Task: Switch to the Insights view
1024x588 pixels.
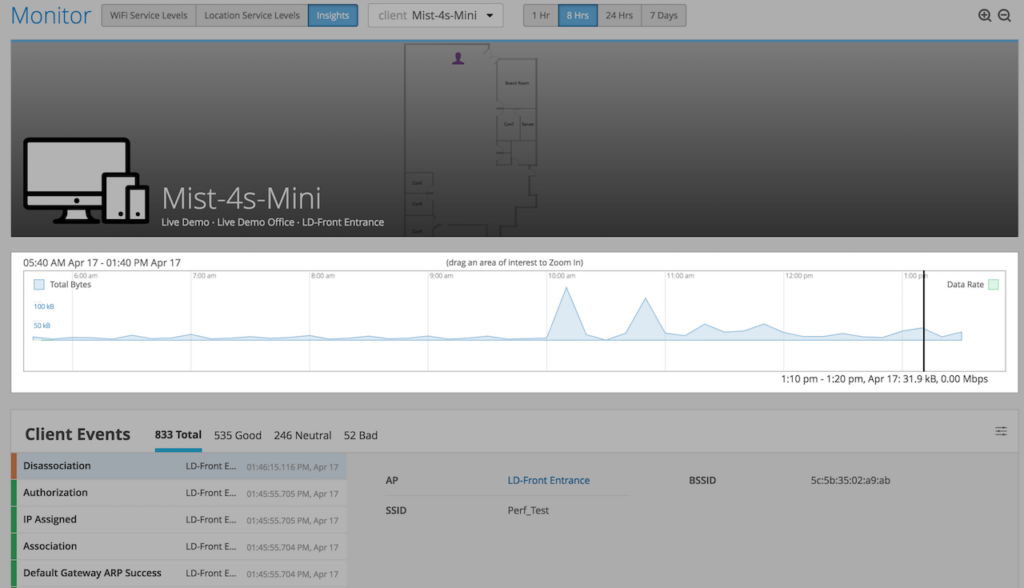Action: [x=333, y=15]
